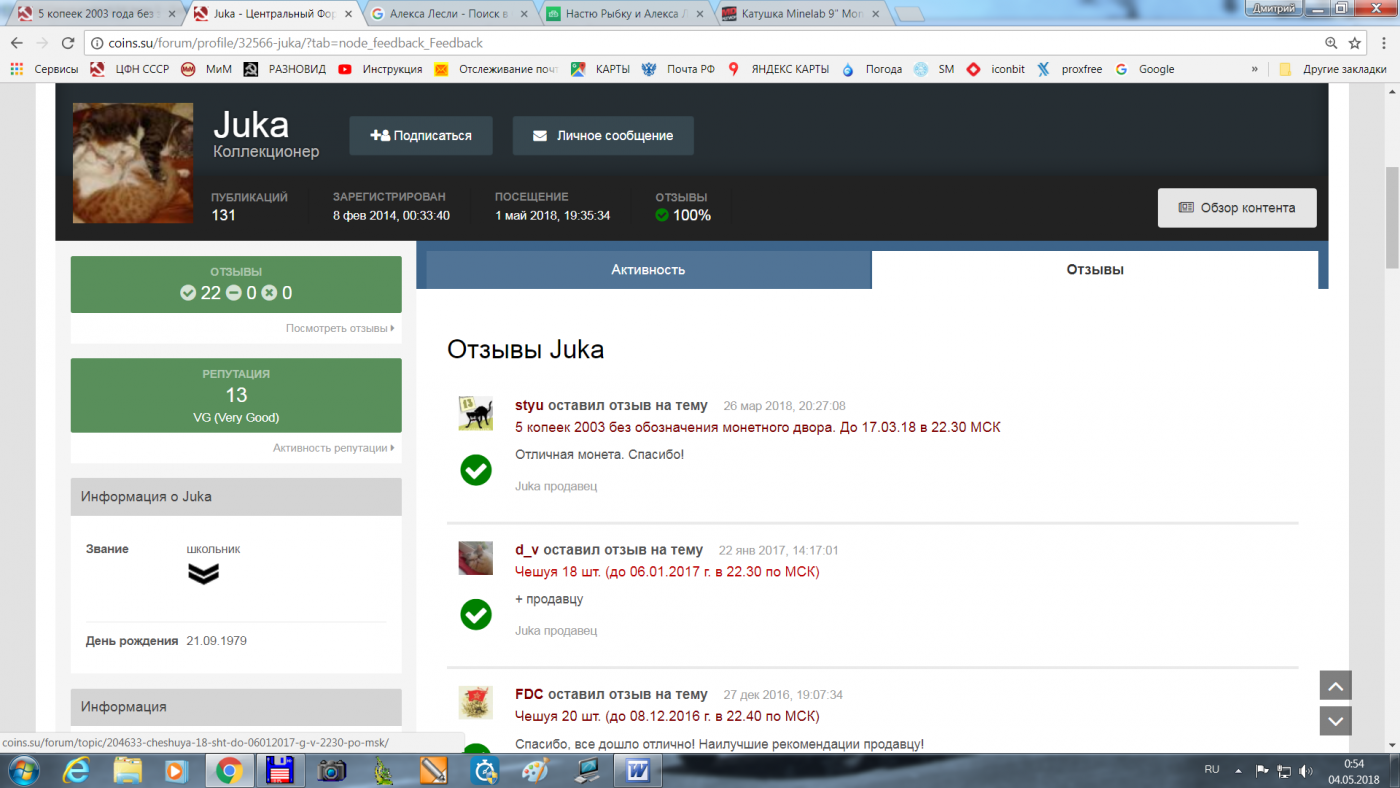1400x788 pixels.
Task: Bookmark this page with the star icon
Action: click(x=1355, y=43)
